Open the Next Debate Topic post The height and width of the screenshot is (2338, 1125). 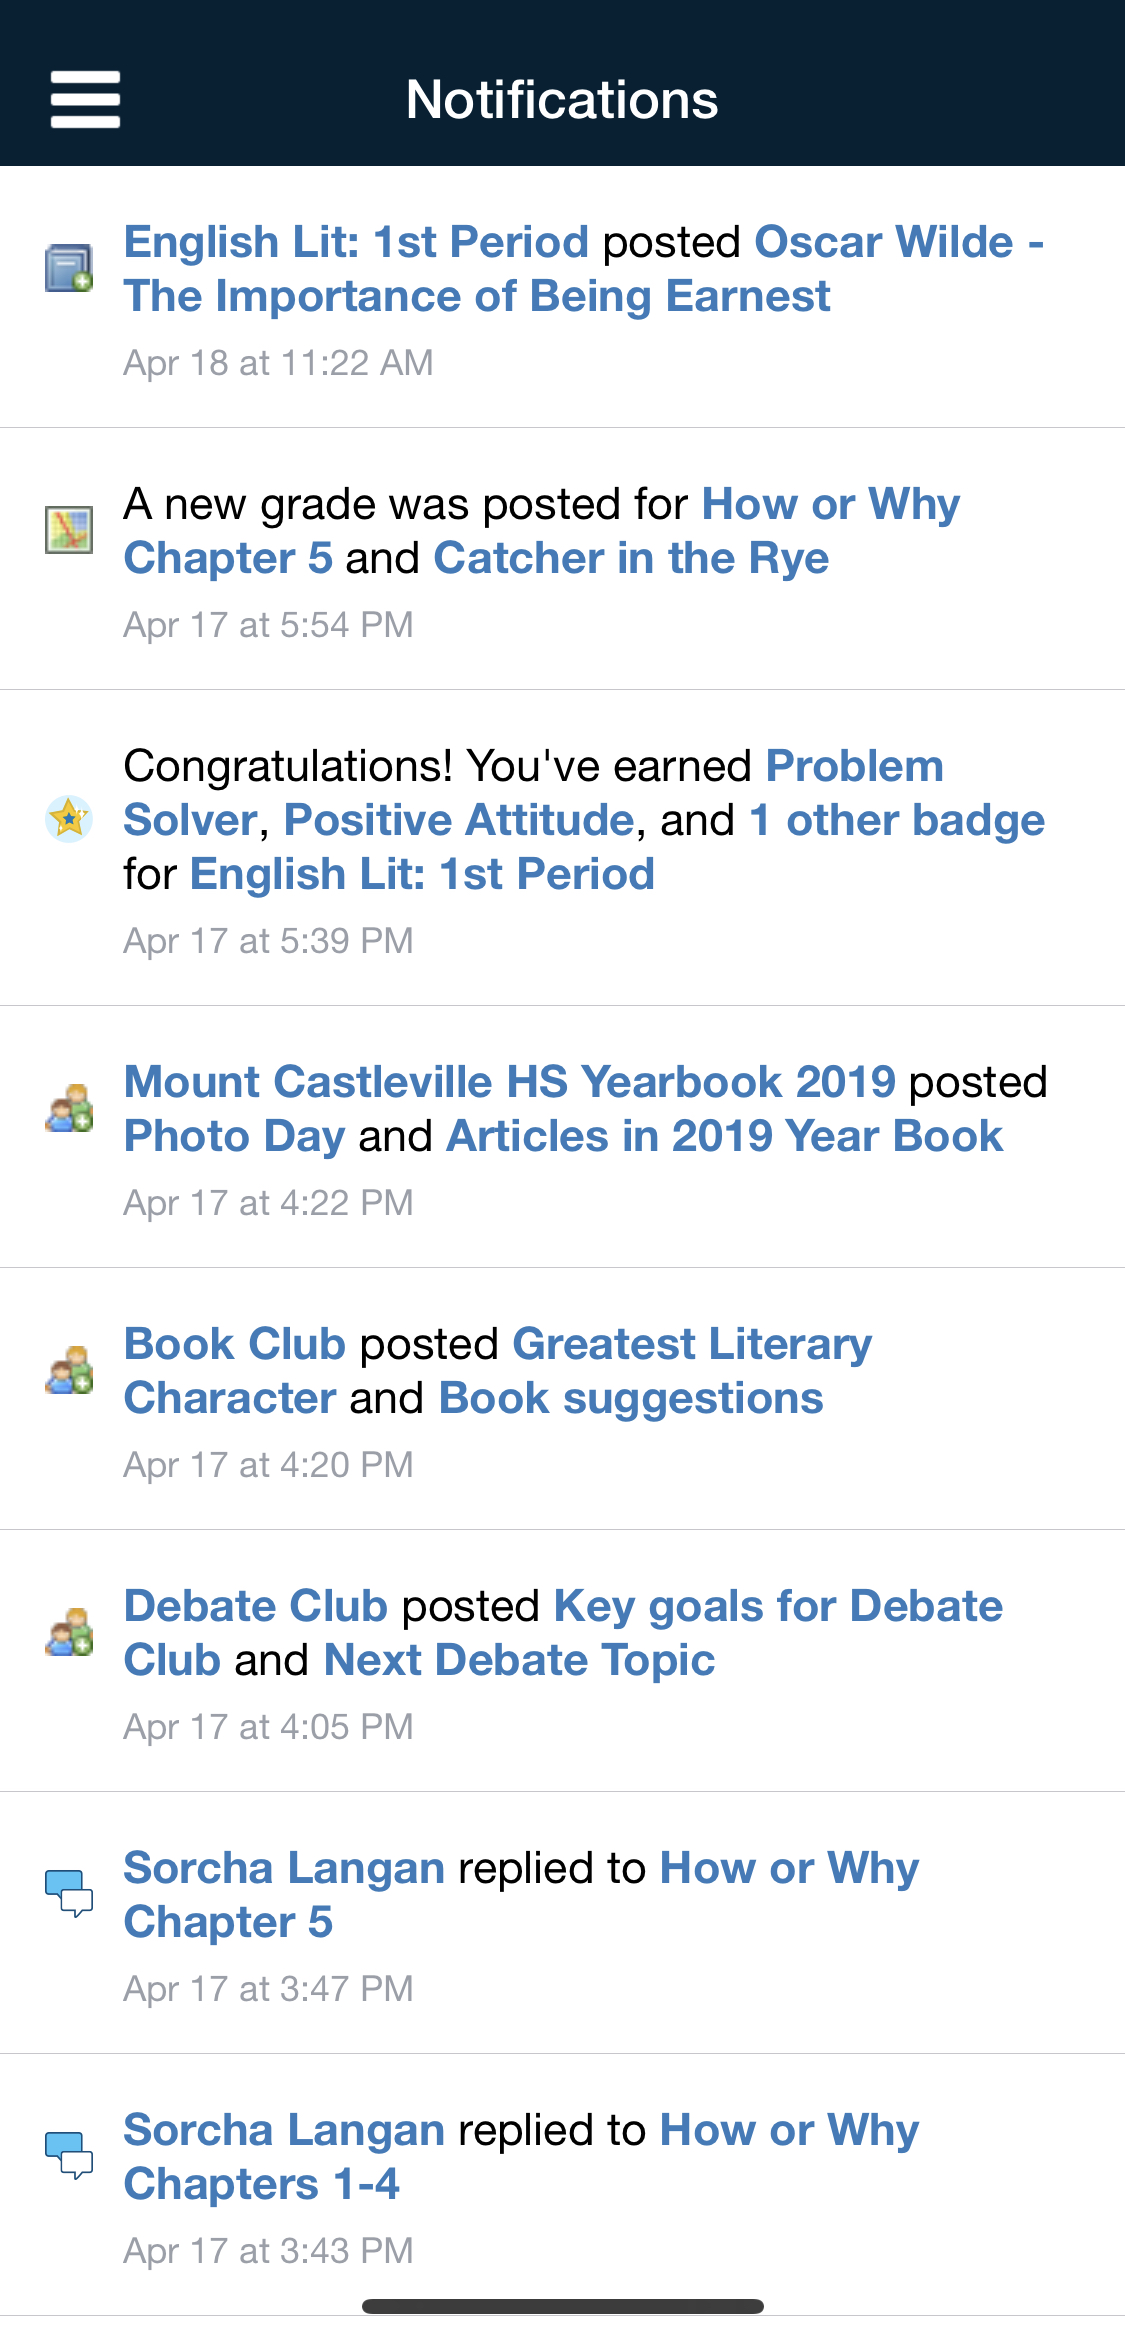click(519, 1660)
